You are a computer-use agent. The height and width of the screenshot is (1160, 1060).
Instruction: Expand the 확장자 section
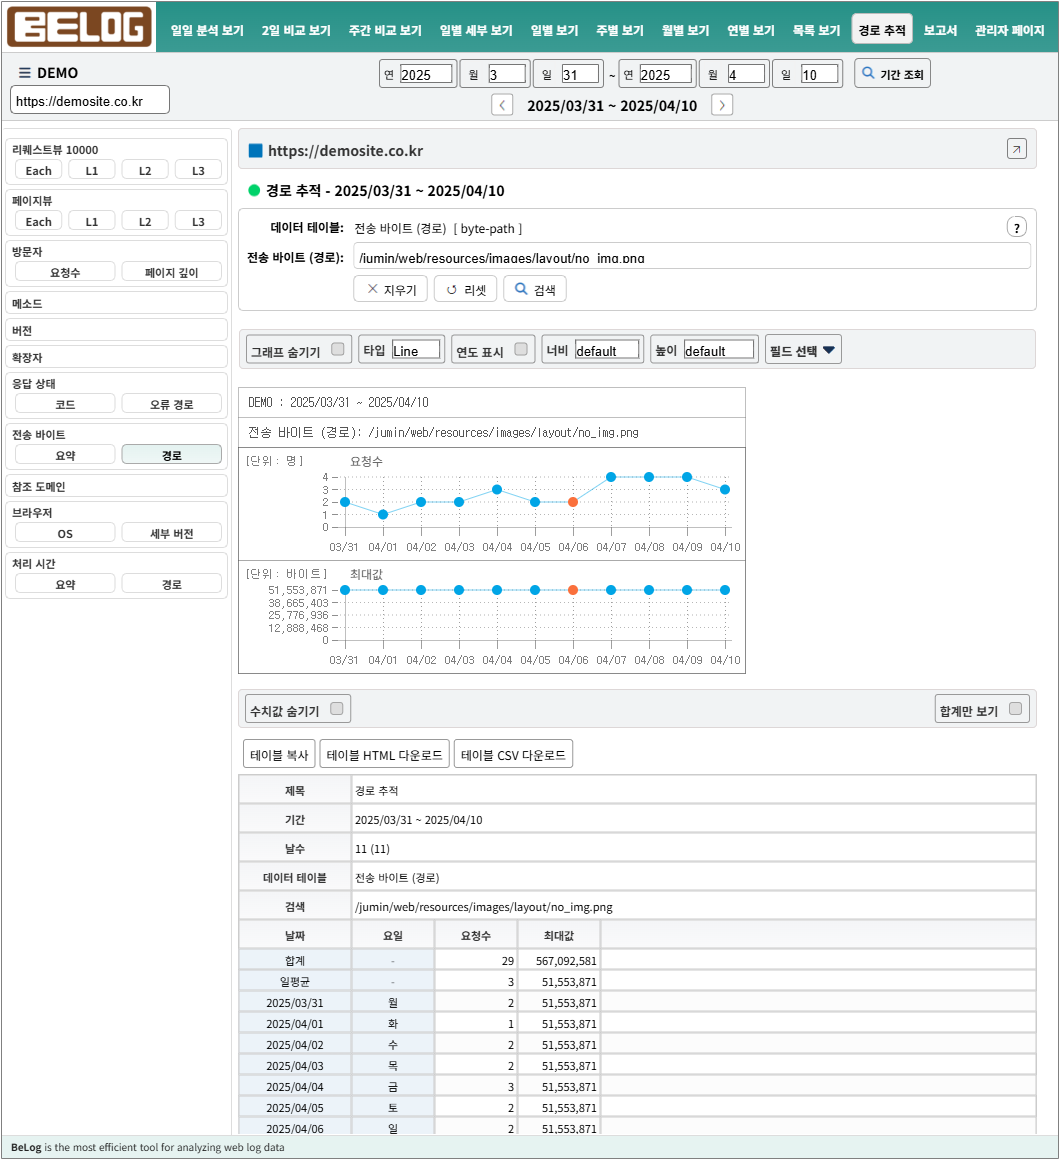tap(116, 357)
